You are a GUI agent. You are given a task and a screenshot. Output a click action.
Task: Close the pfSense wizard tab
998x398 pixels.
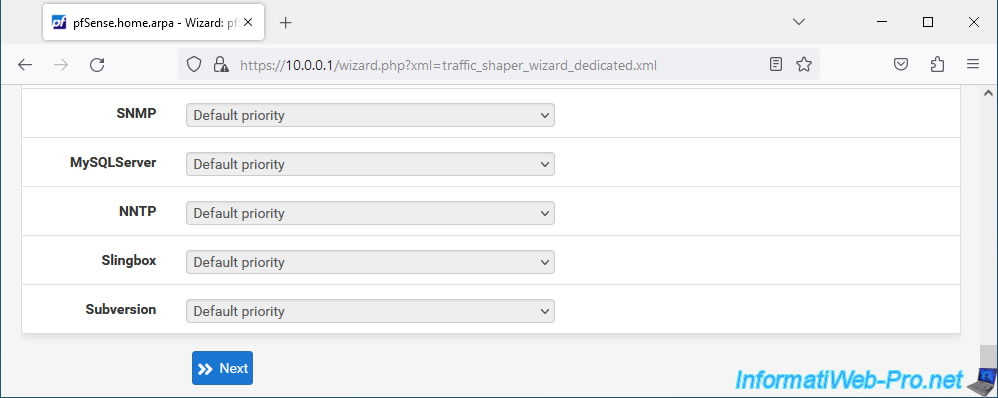[x=248, y=22]
